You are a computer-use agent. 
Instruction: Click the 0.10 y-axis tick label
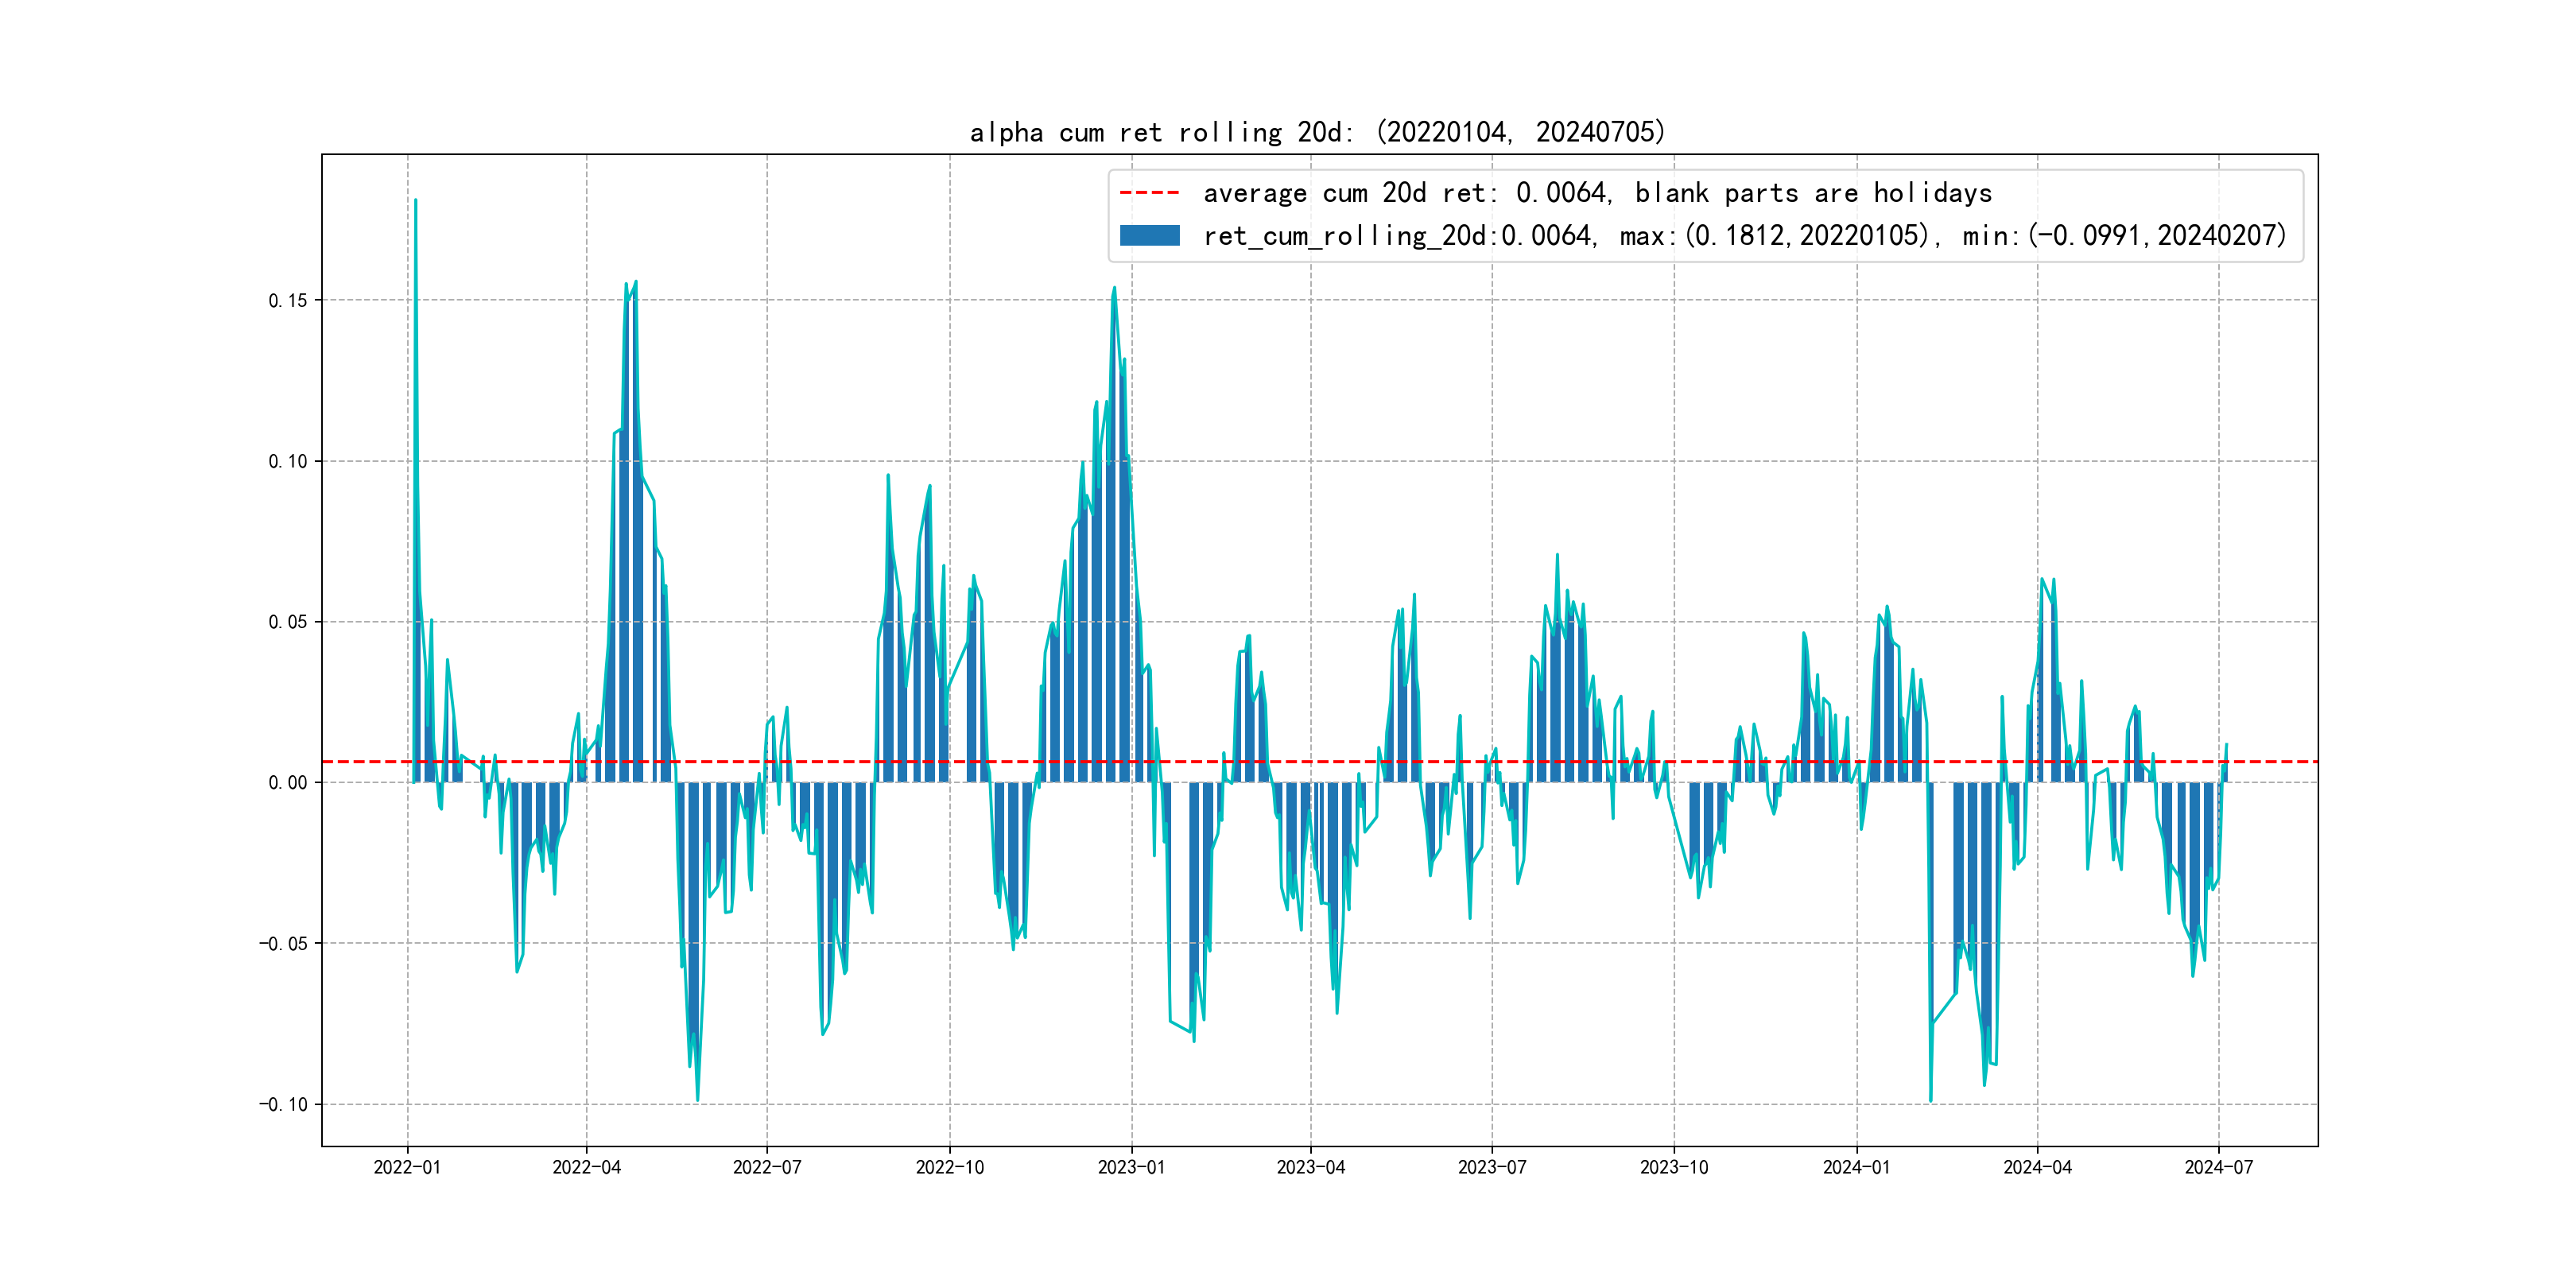click(288, 461)
